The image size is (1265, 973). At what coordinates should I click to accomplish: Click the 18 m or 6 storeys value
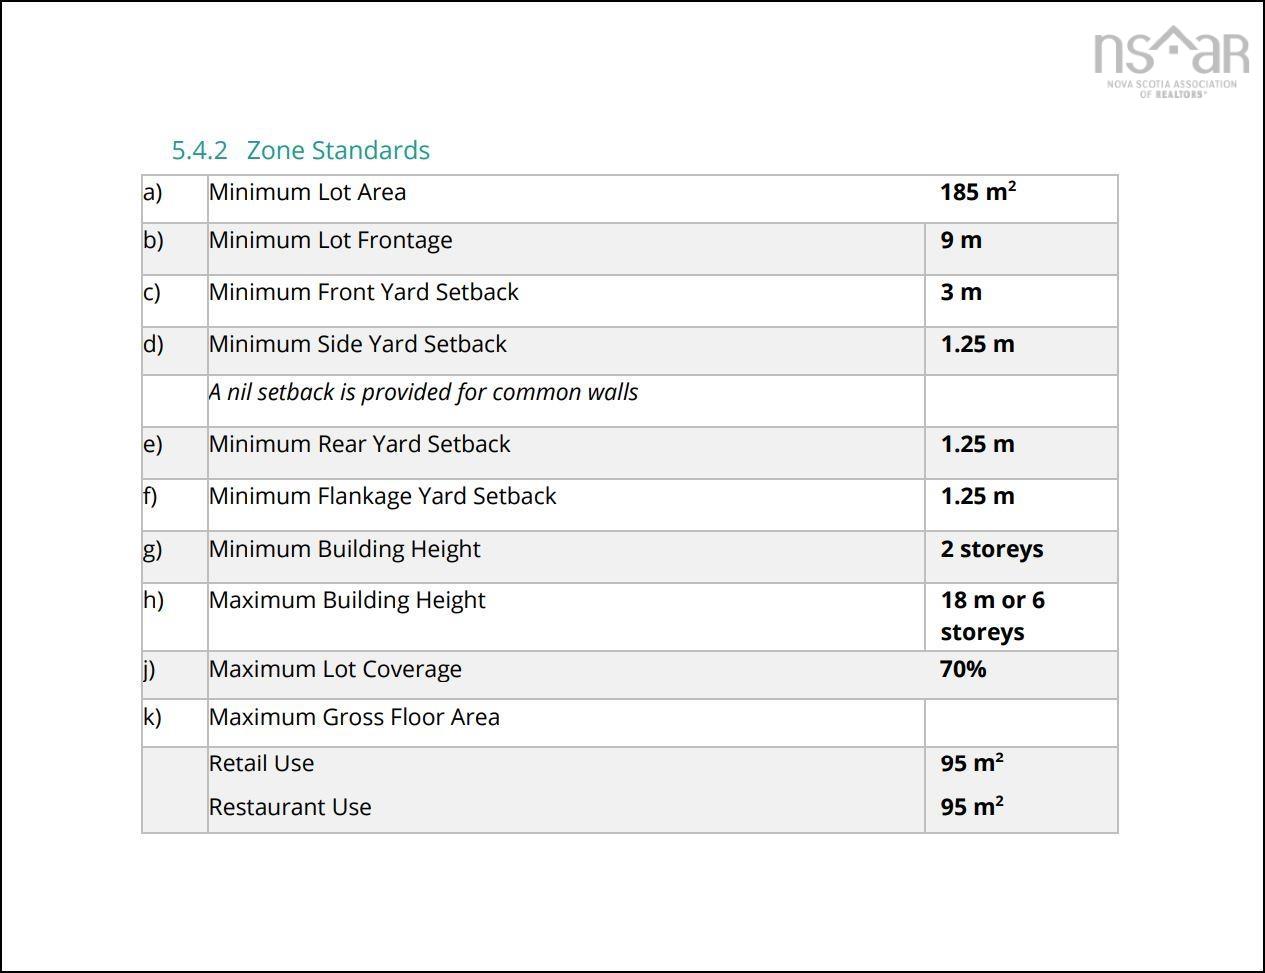coord(991,616)
